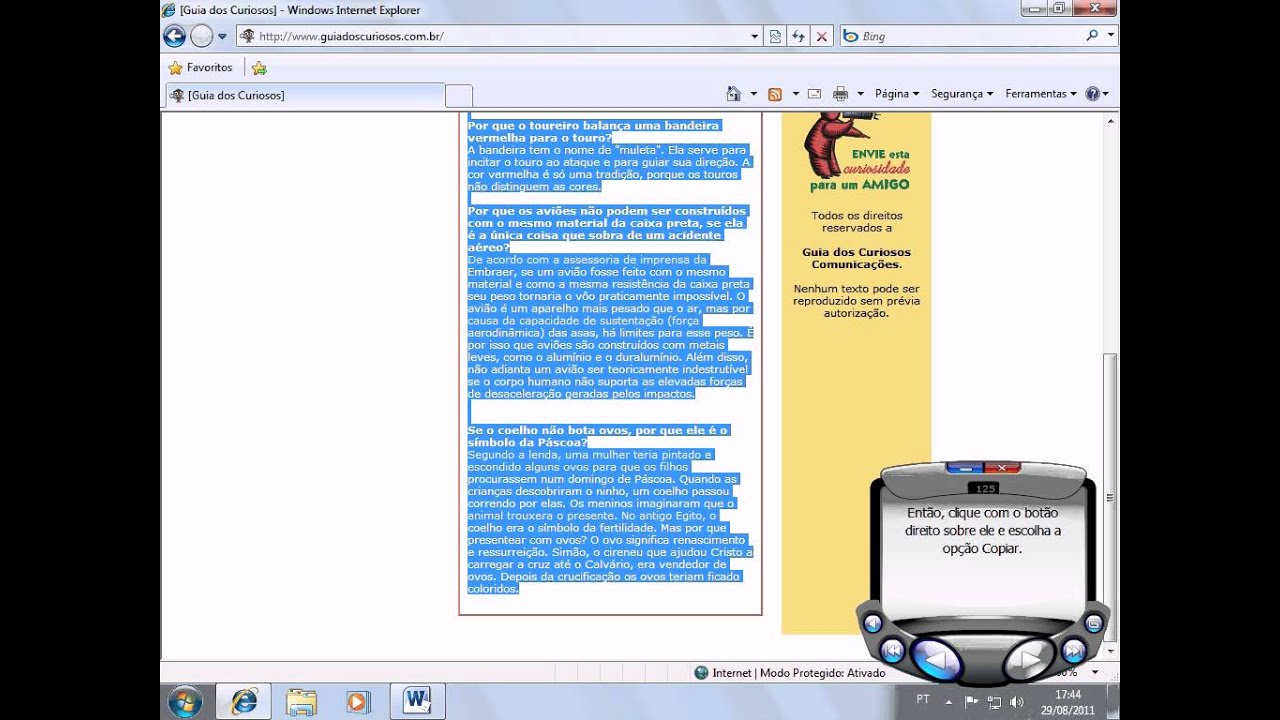Click the volume speaker tray icon
This screenshot has width=1280, height=720.
point(1016,701)
